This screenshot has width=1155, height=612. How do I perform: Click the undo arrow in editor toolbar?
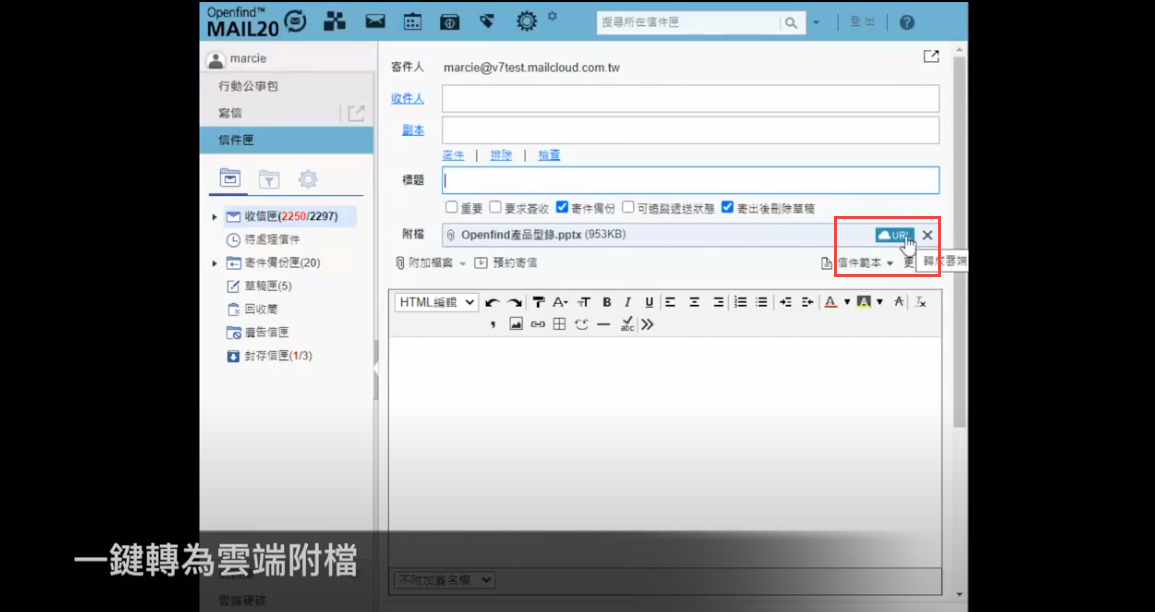pos(492,302)
